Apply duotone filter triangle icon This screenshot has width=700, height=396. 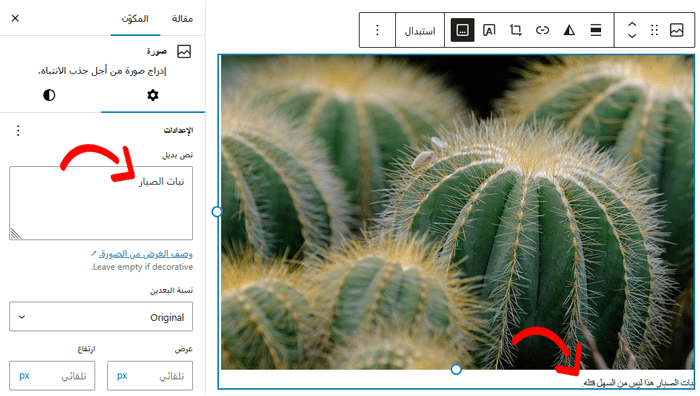569,30
